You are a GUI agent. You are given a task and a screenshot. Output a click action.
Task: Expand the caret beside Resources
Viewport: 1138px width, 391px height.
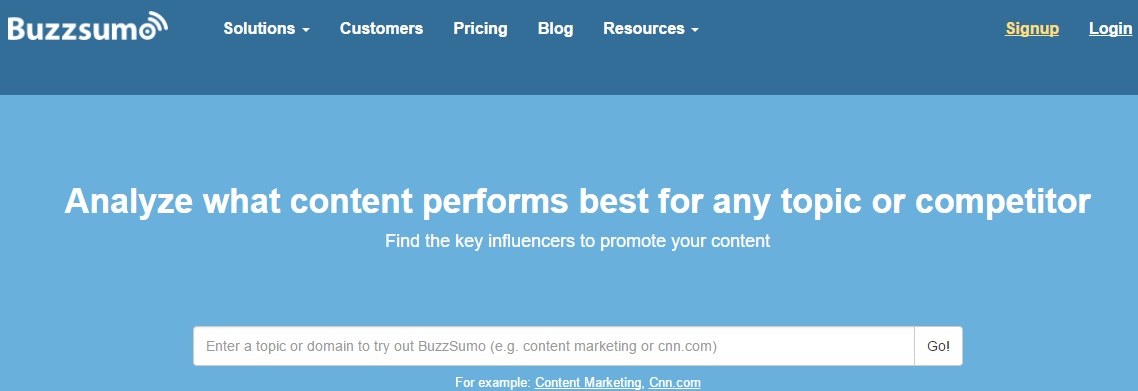695,30
